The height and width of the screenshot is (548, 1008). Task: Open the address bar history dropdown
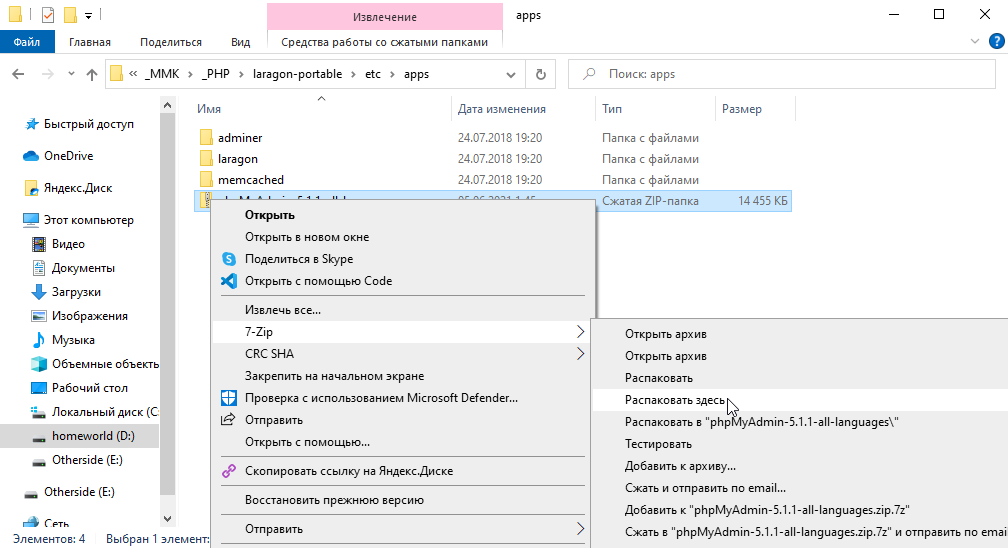(x=515, y=74)
